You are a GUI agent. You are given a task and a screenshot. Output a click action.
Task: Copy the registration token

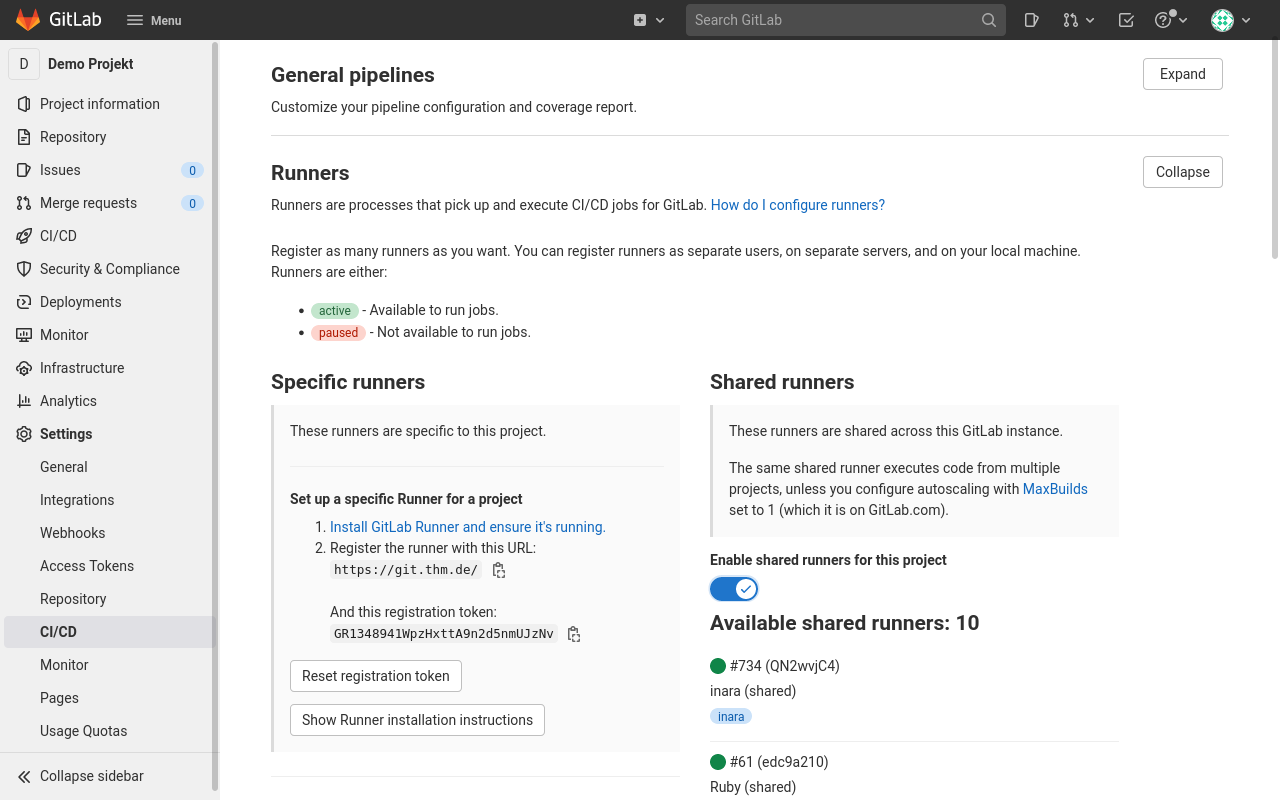(x=574, y=634)
